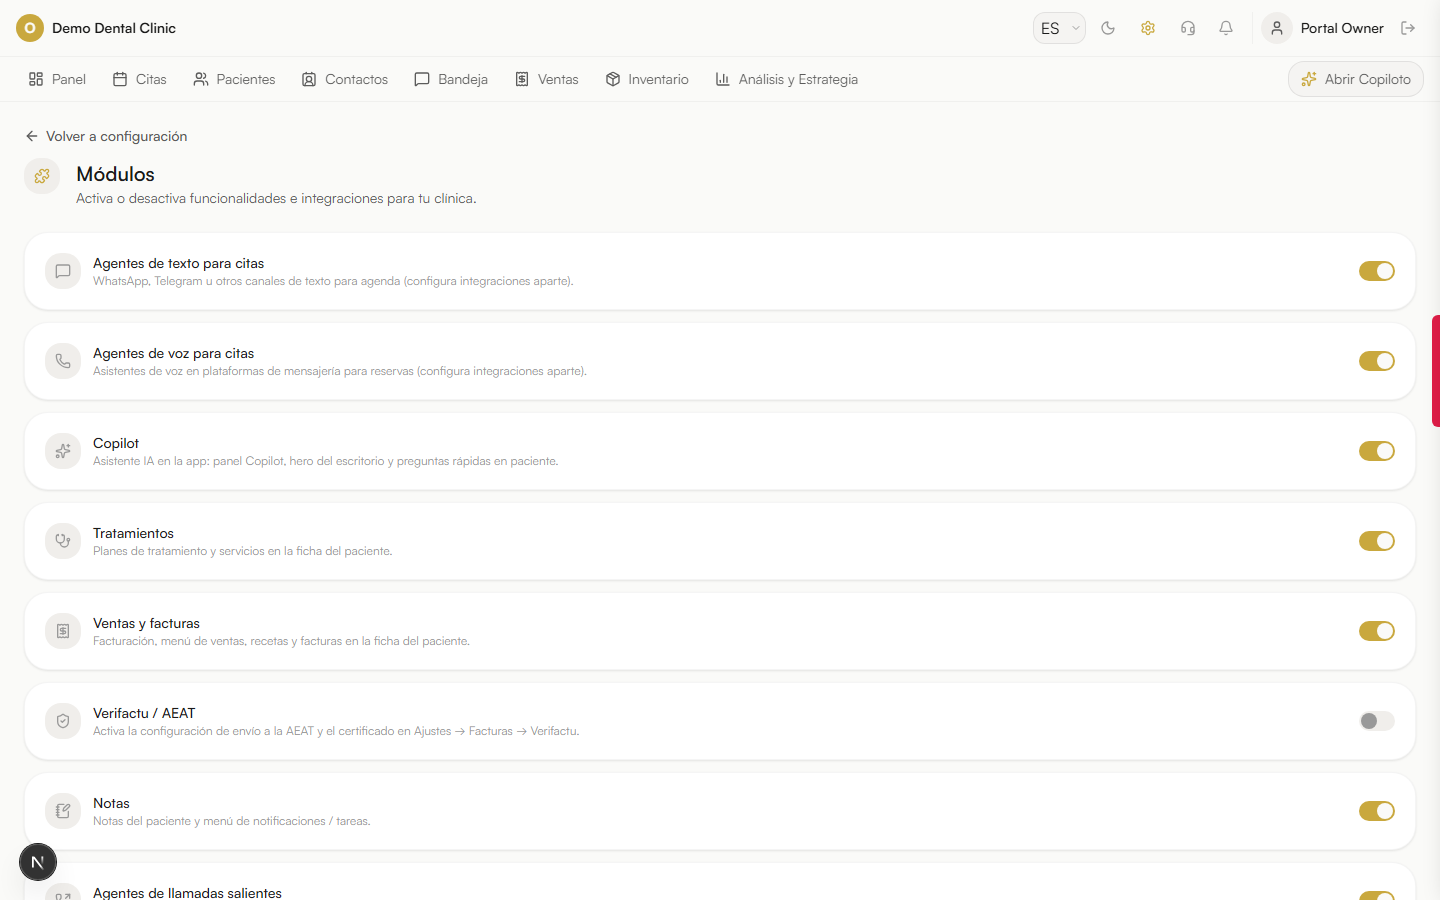Click the invoice icon of Ventas y facturas

pos(63,631)
